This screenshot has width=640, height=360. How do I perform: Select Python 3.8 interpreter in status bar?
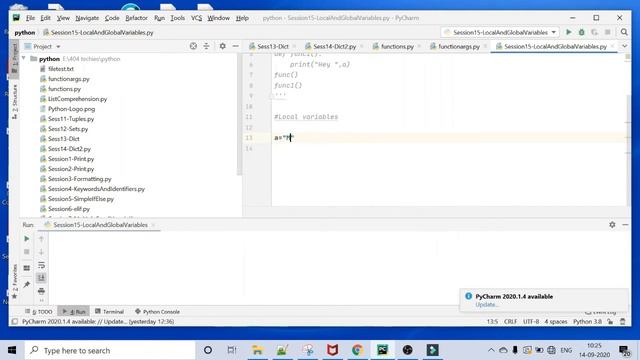click(587, 322)
